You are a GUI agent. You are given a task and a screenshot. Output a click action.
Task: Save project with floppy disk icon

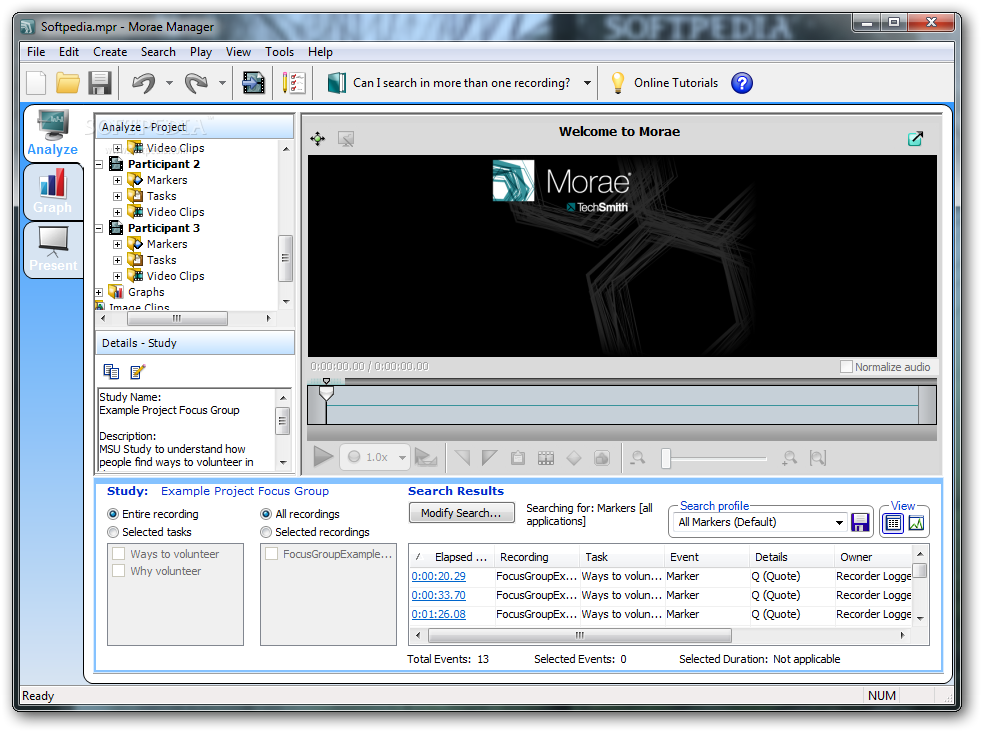(99, 83)
